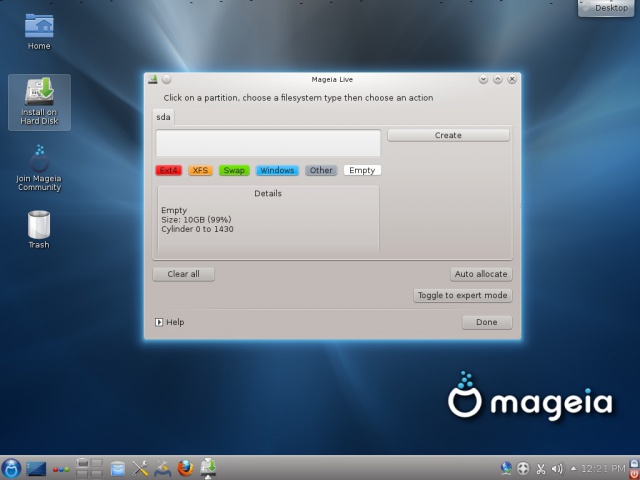This screenshot has width=640, height=480.
Task: Click Toggle to expert mode
Action: pyautogui.click(x=462, y=295)
